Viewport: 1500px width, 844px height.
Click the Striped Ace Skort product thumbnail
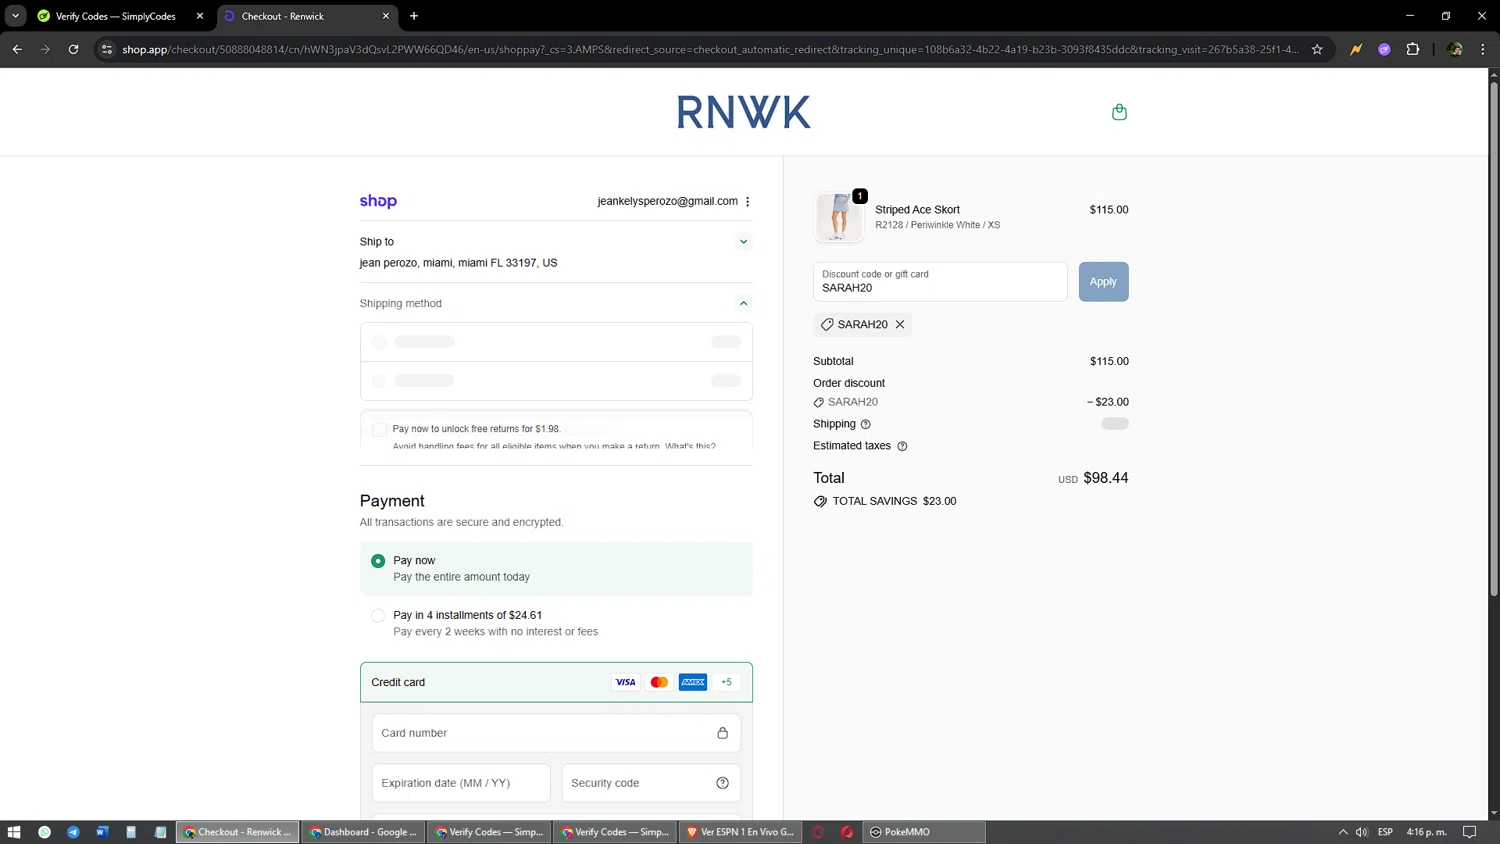pyautogui.click(x=838, y=217)
